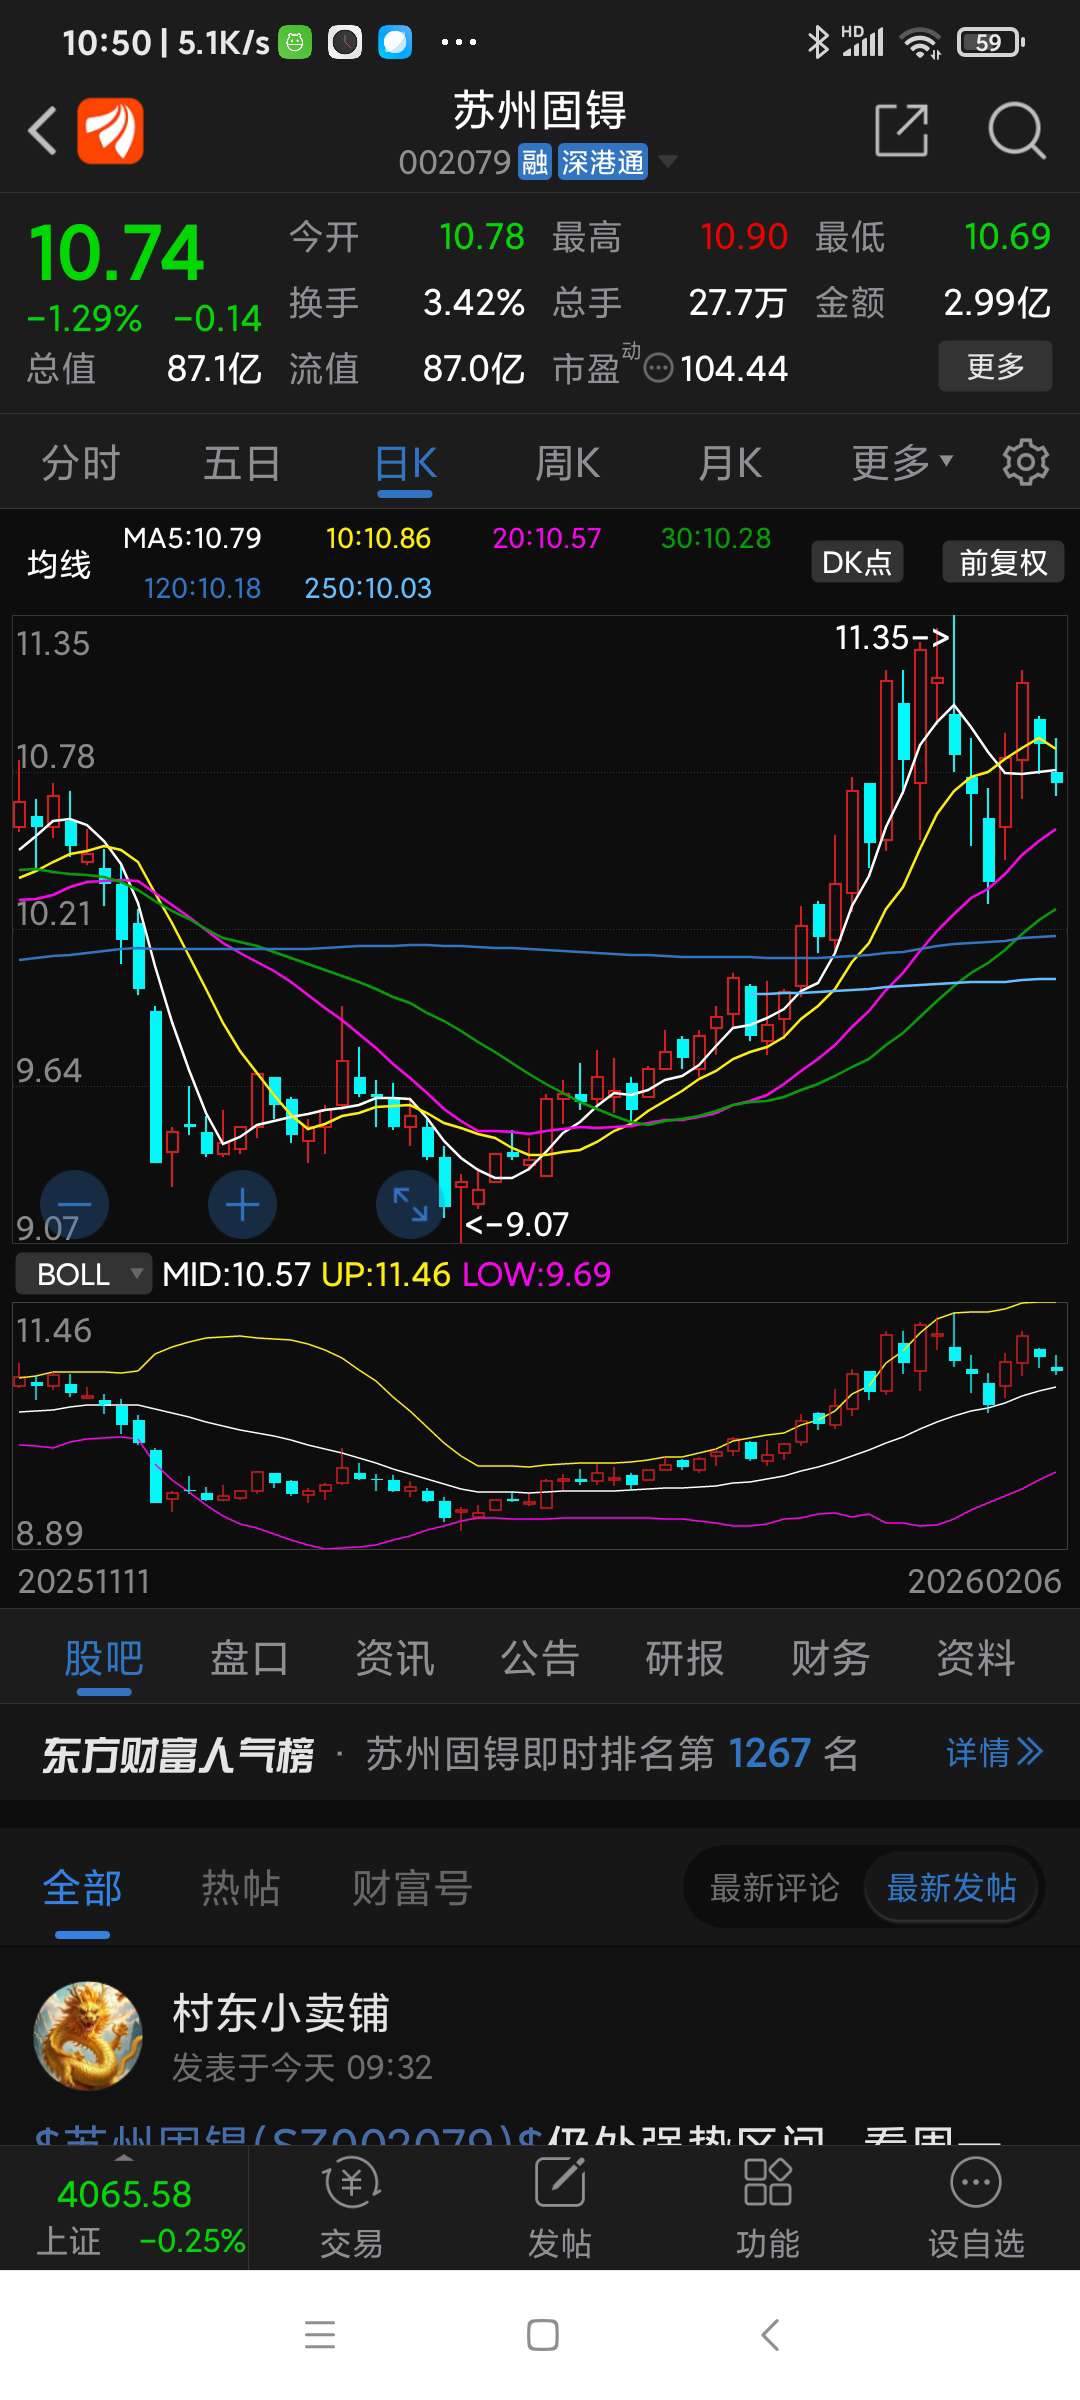Open chart settings gear icon
This screenshot has height=2400, width=1080.
click(x=1026, y=462)
